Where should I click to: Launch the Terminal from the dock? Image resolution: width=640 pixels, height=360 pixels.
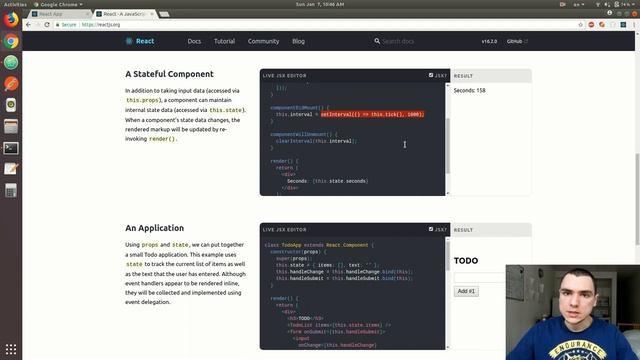11,148
